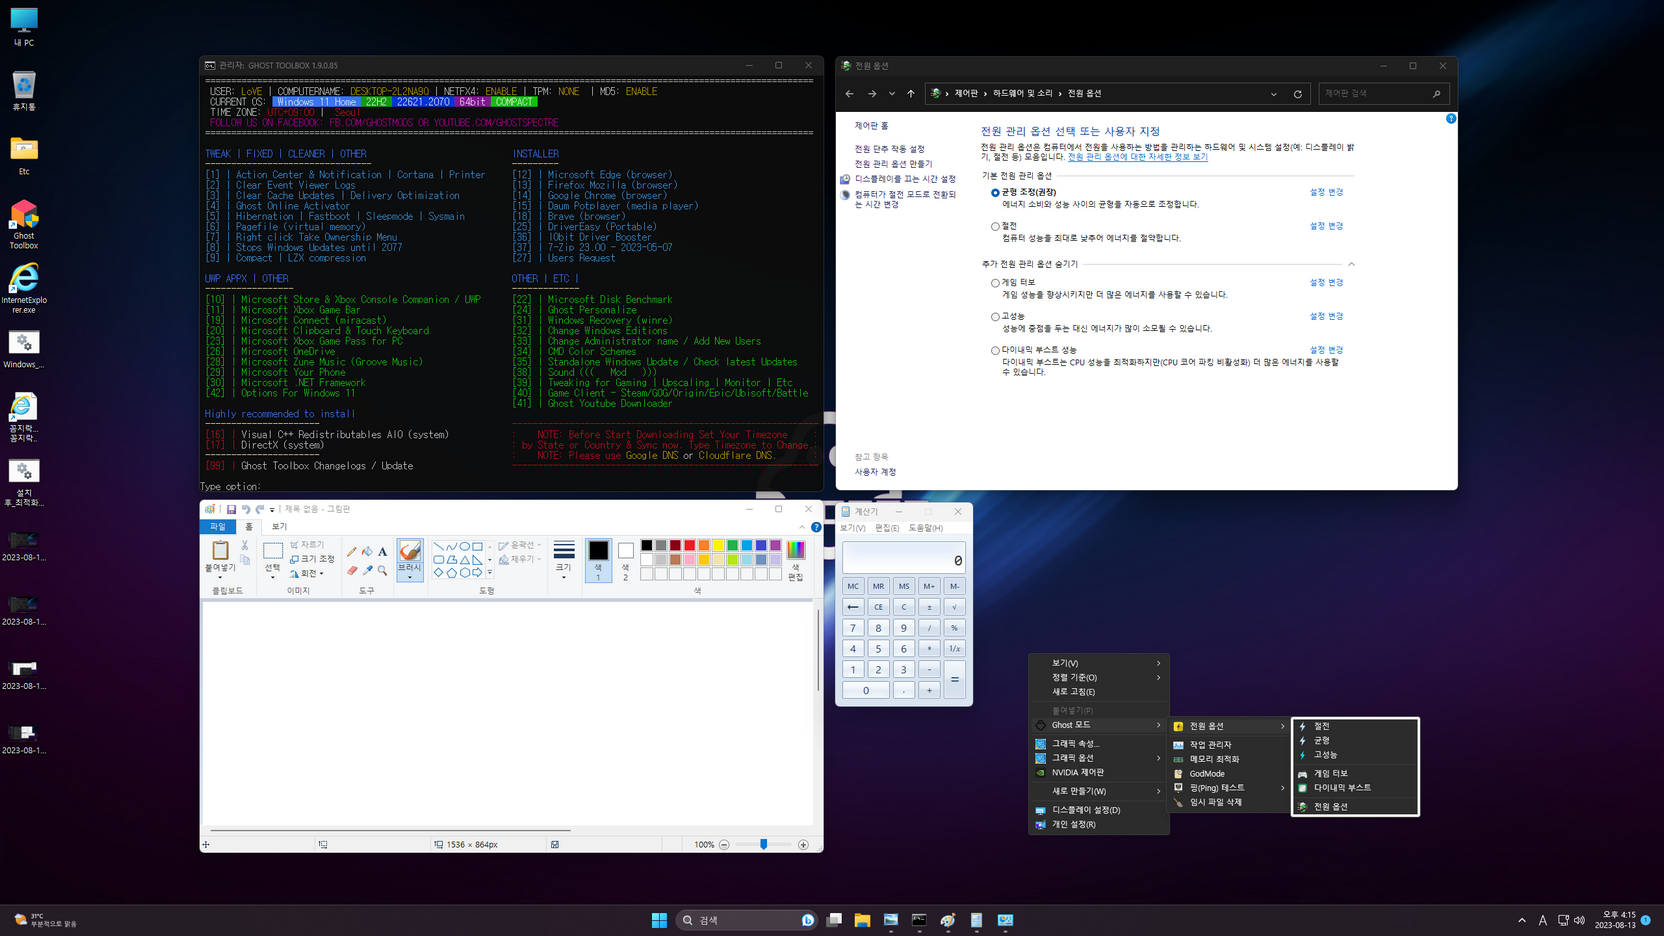Open the 파일 file tab in Paint
Screen dimensions: 1664x936
[x=218, y=527]
